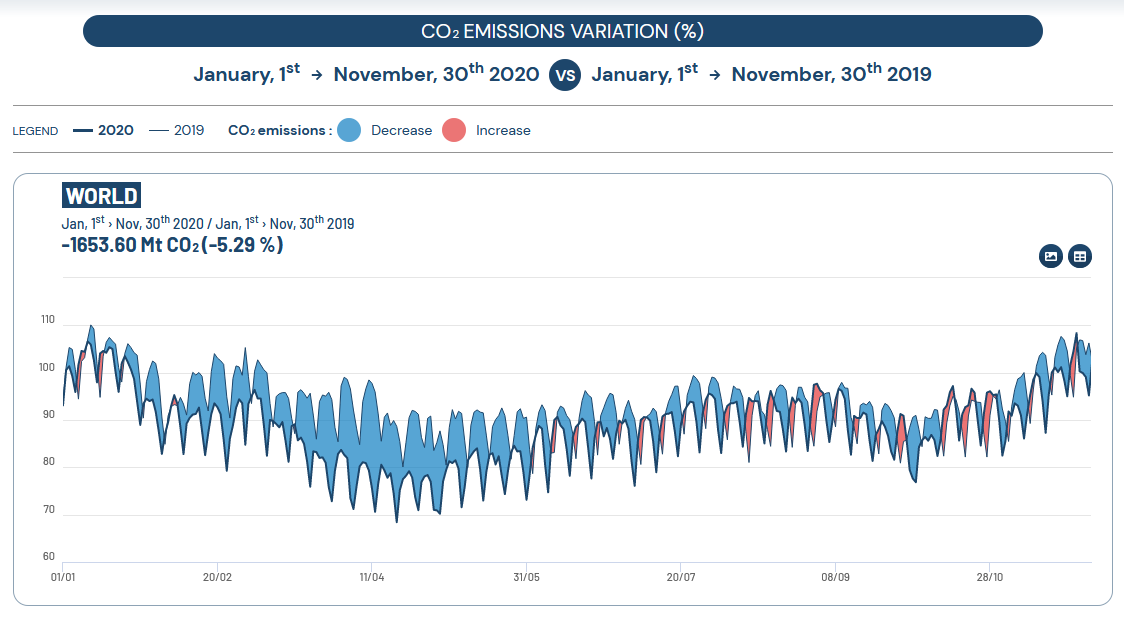Click the red Increase color circle
Screen dimensions: 1124x619
pyautogui.click(x=454, y=130)
